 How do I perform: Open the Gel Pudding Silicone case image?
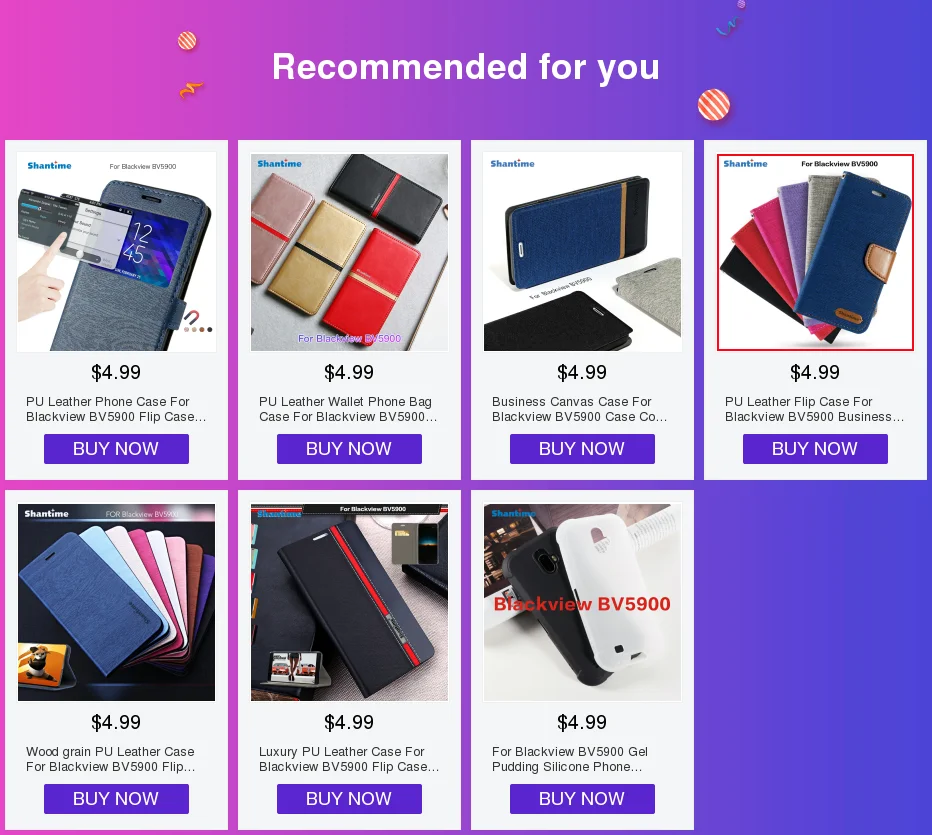click(x=582, y=602)
